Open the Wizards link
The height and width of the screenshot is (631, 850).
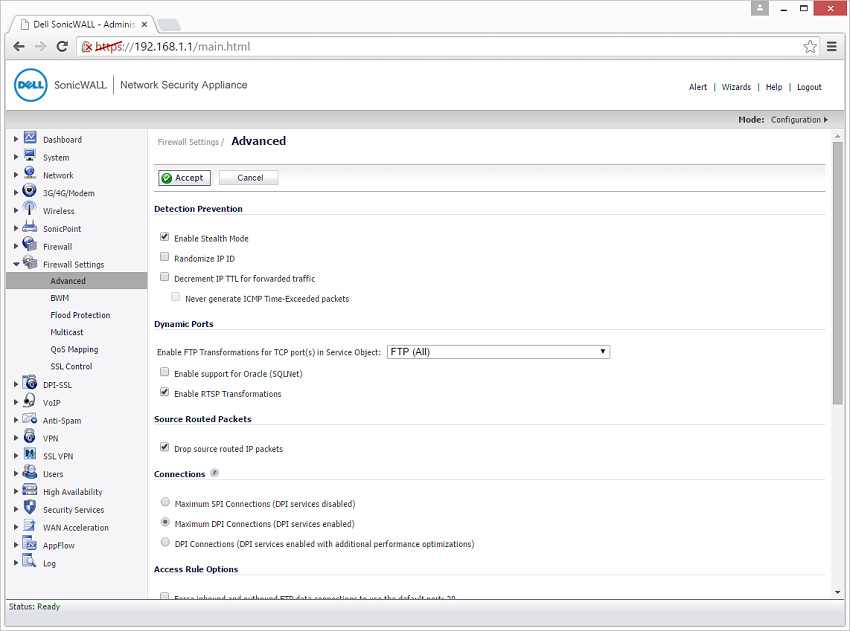pyautogui.click(x=736, y=87)
